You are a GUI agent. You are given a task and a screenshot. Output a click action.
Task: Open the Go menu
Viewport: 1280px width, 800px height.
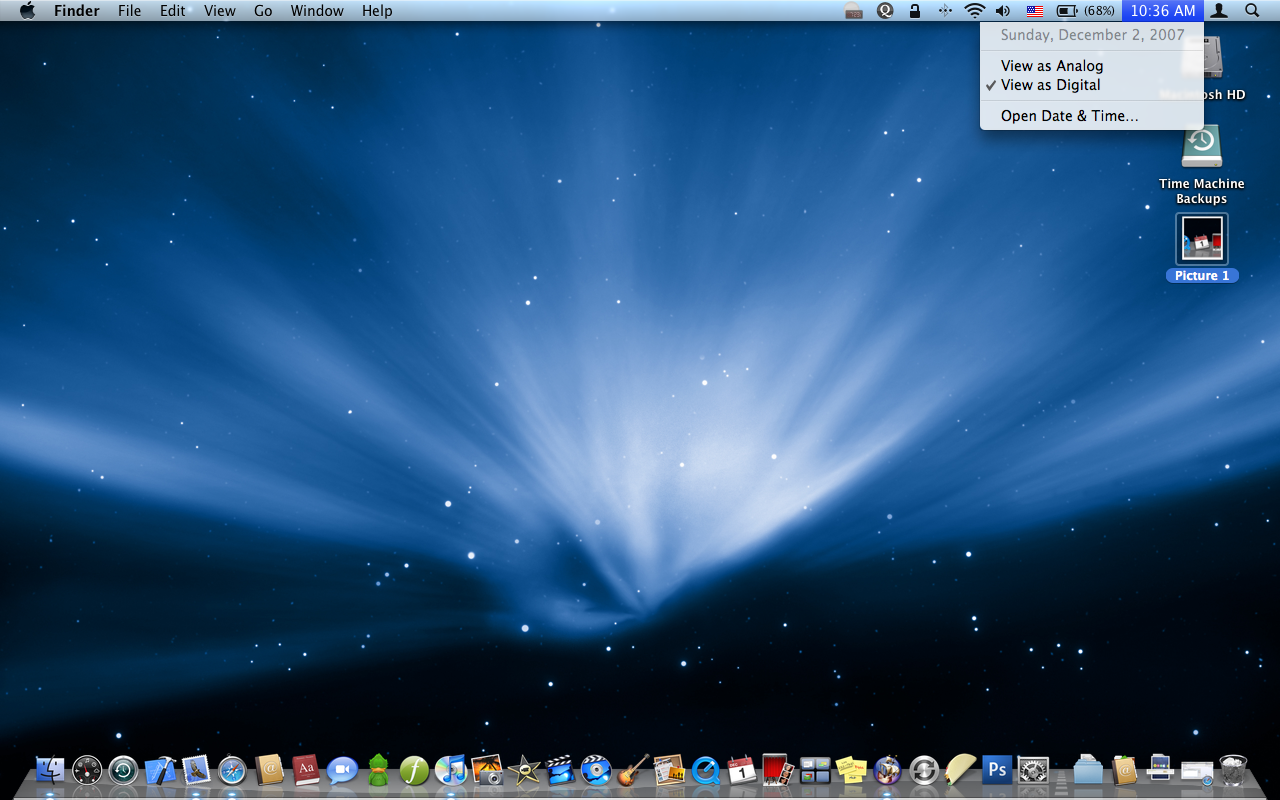click(263, 11)
